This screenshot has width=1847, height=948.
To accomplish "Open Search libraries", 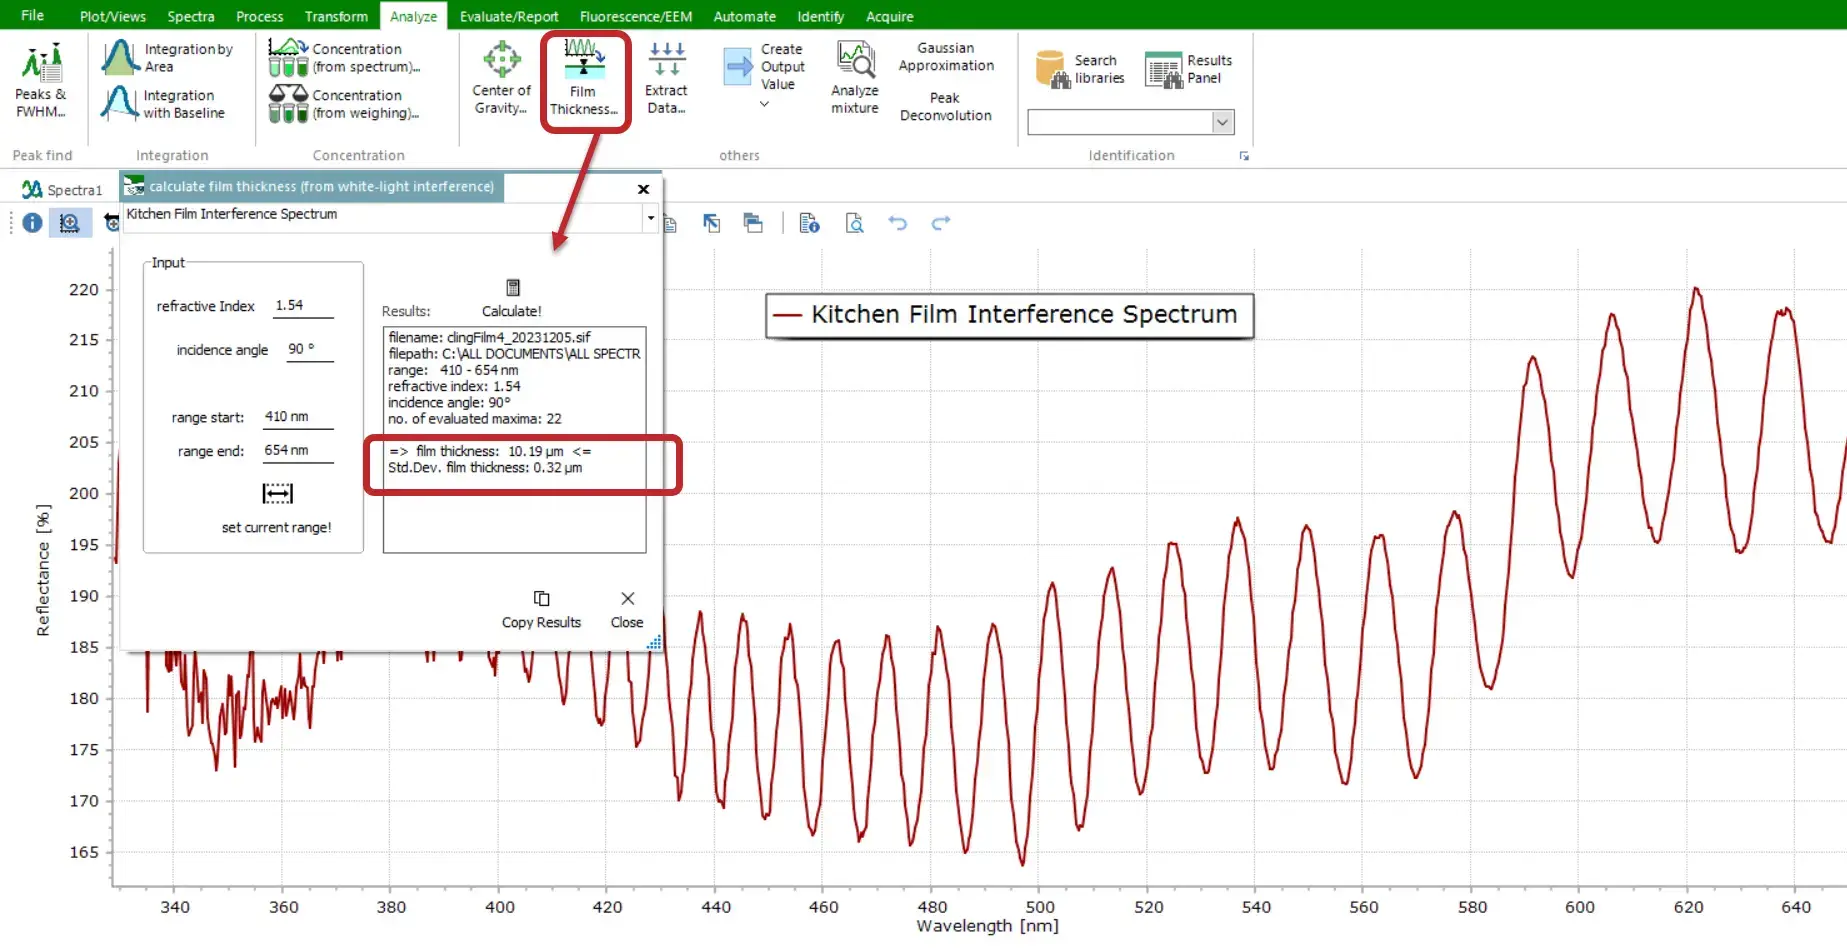I will 1080,69.
